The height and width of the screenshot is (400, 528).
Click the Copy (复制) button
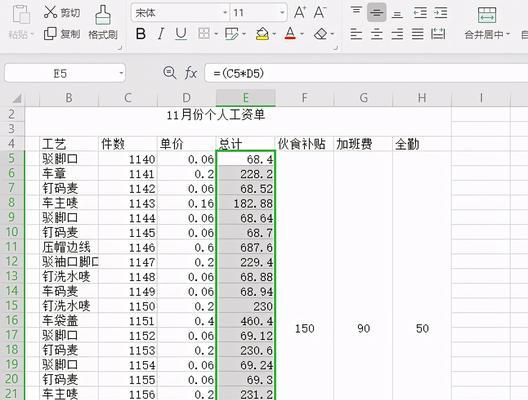tap(62, 34)
